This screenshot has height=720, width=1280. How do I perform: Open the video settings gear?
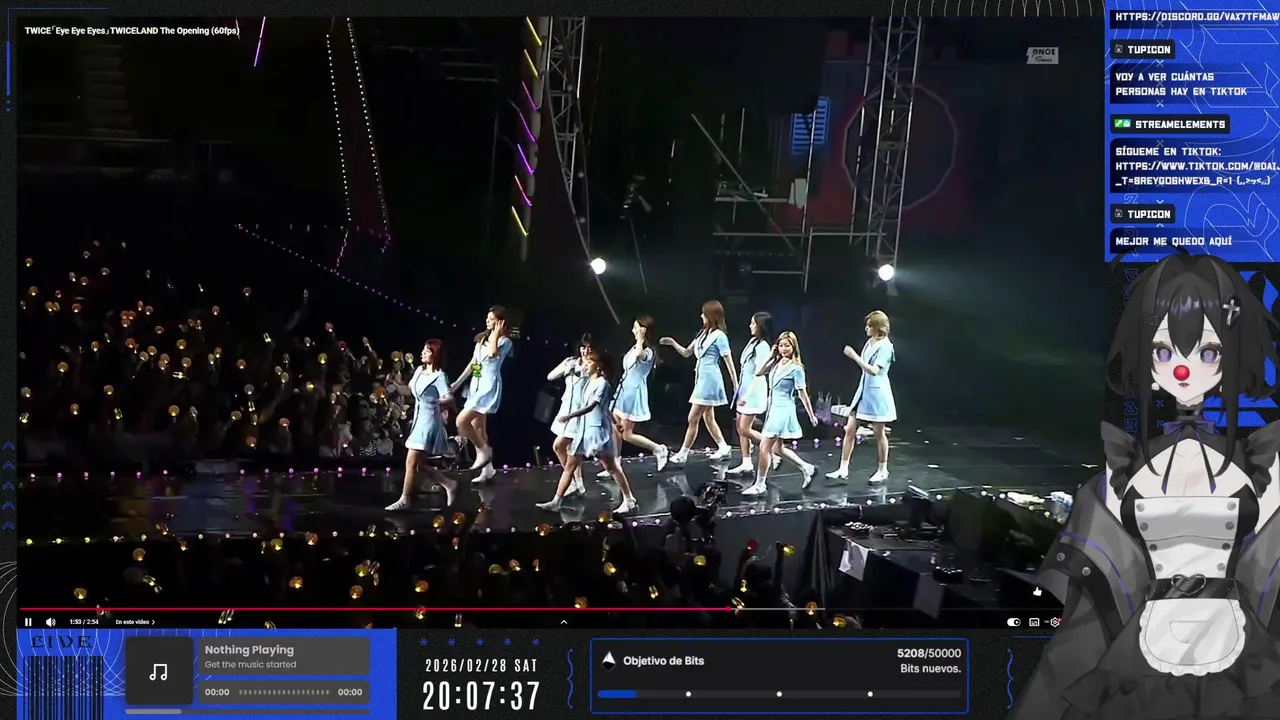(1054, 622)
